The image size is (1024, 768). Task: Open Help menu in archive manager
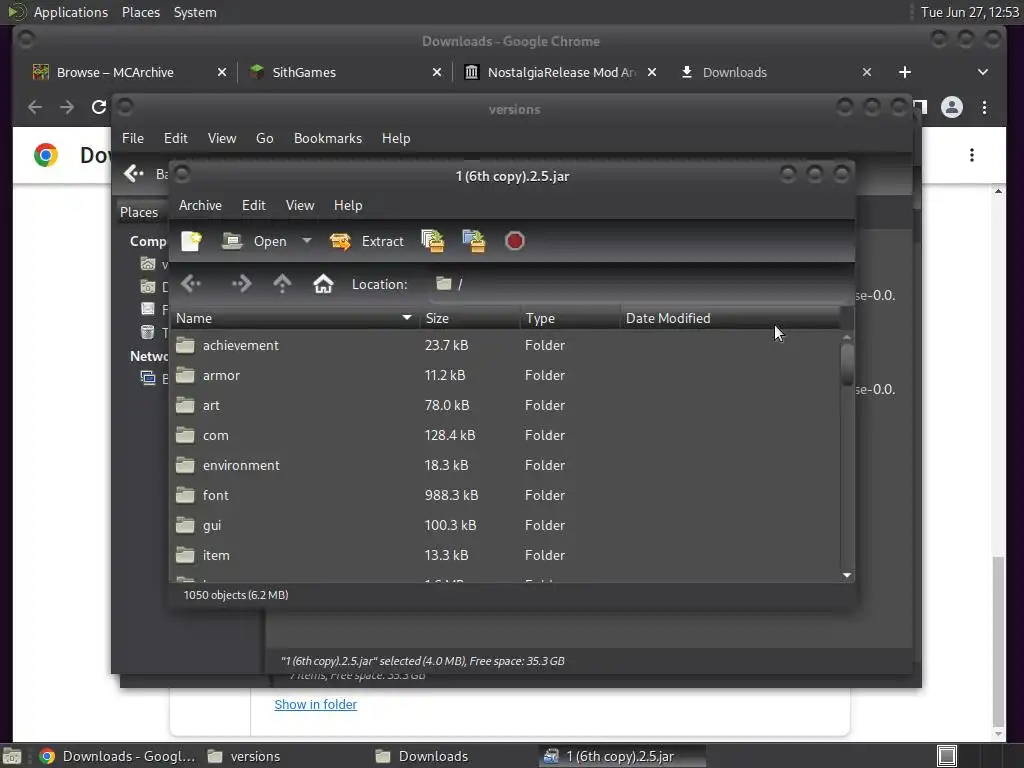pos(348,205)
